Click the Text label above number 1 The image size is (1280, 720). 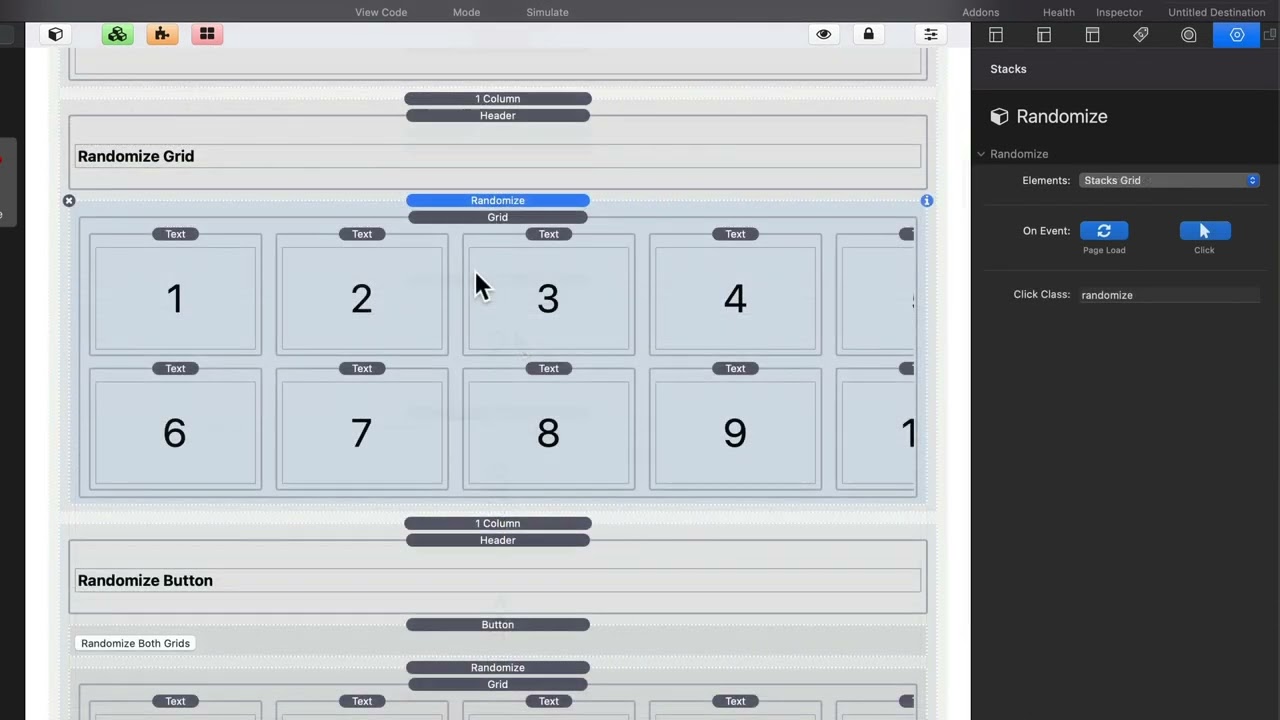pos(175,234)
